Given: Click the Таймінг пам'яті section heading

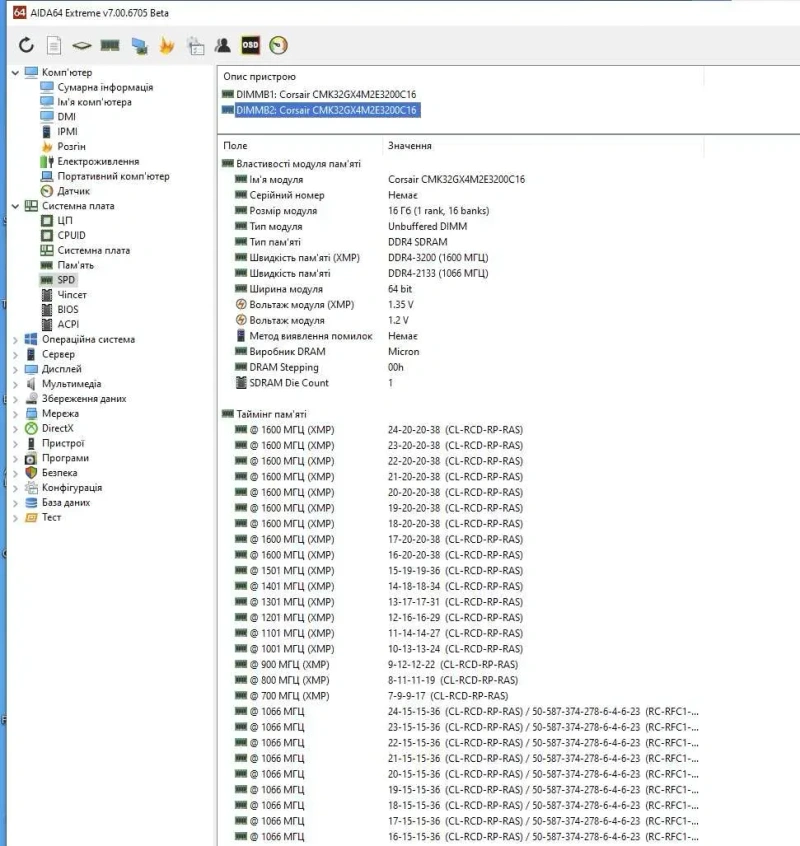Looking at the screenshot, I should 271,414.
